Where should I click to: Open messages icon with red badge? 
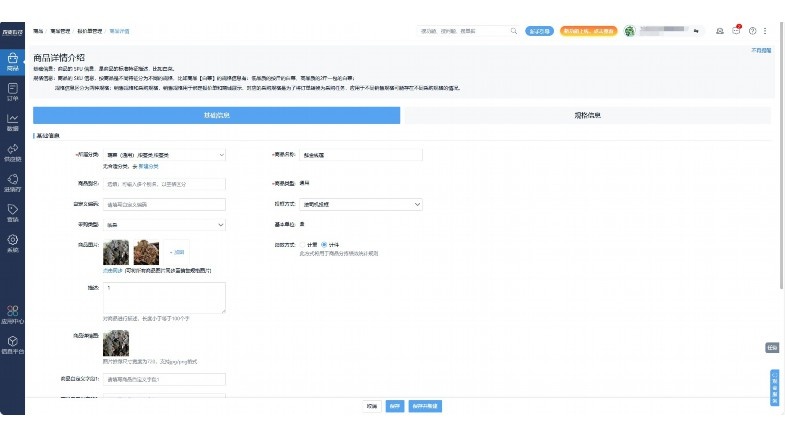point(736,30)
